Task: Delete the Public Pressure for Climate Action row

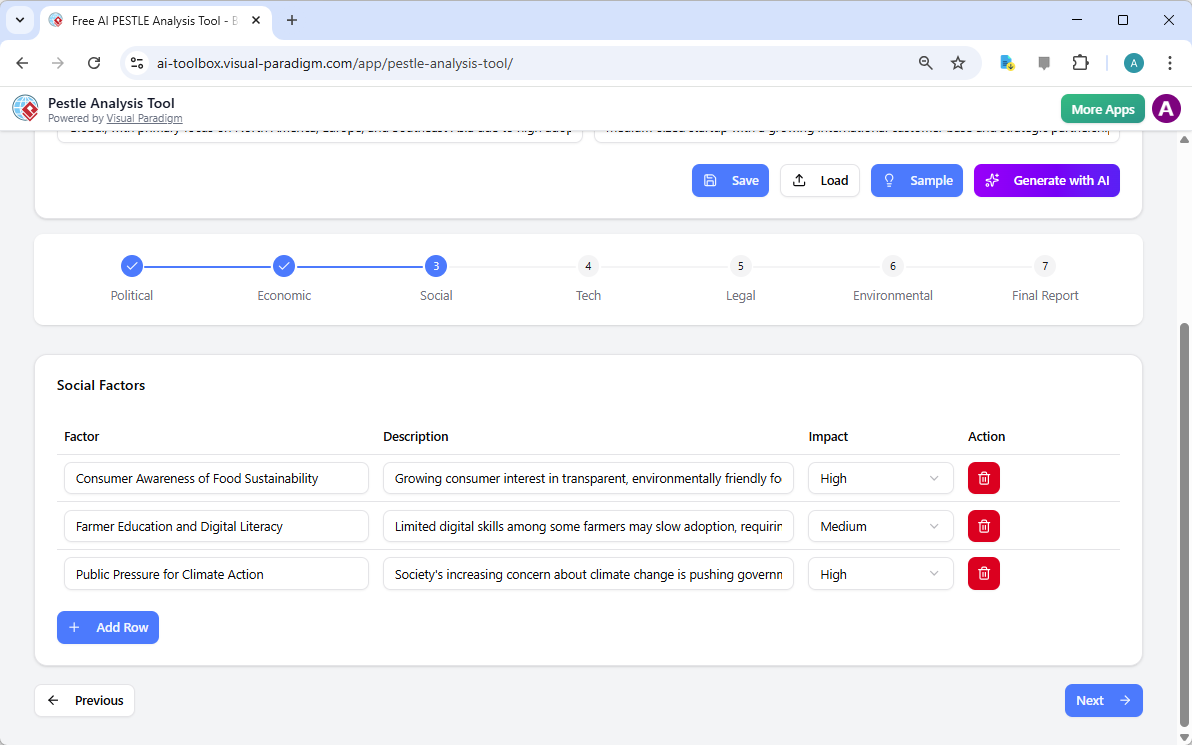Action: coord(983,573)
